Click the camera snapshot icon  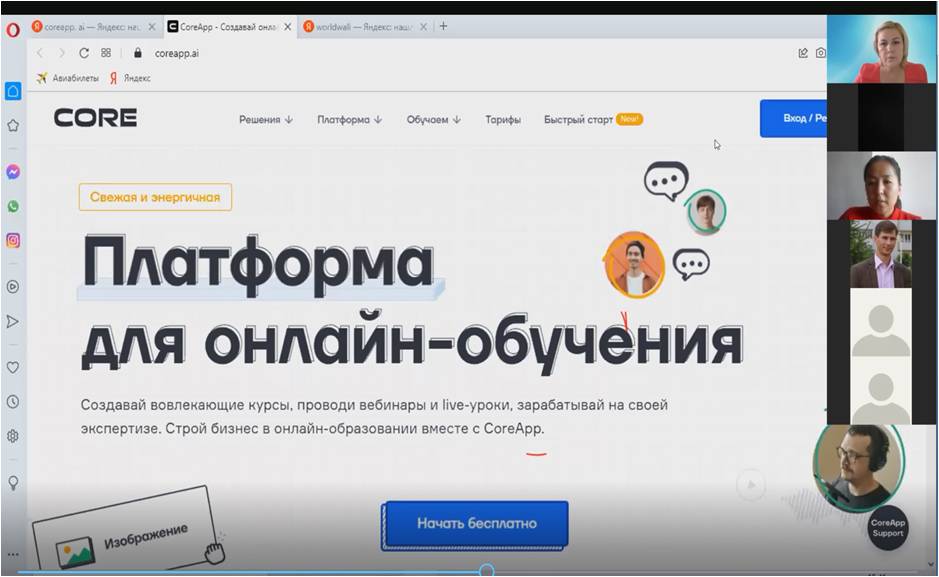pyautogui.click(x=820, y=53)
